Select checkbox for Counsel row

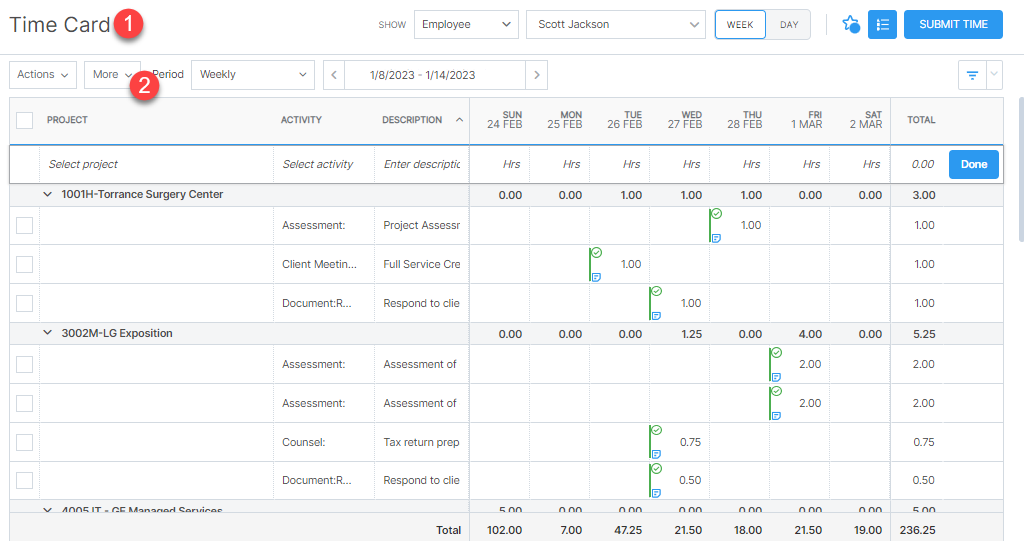(x=25, y=442)
